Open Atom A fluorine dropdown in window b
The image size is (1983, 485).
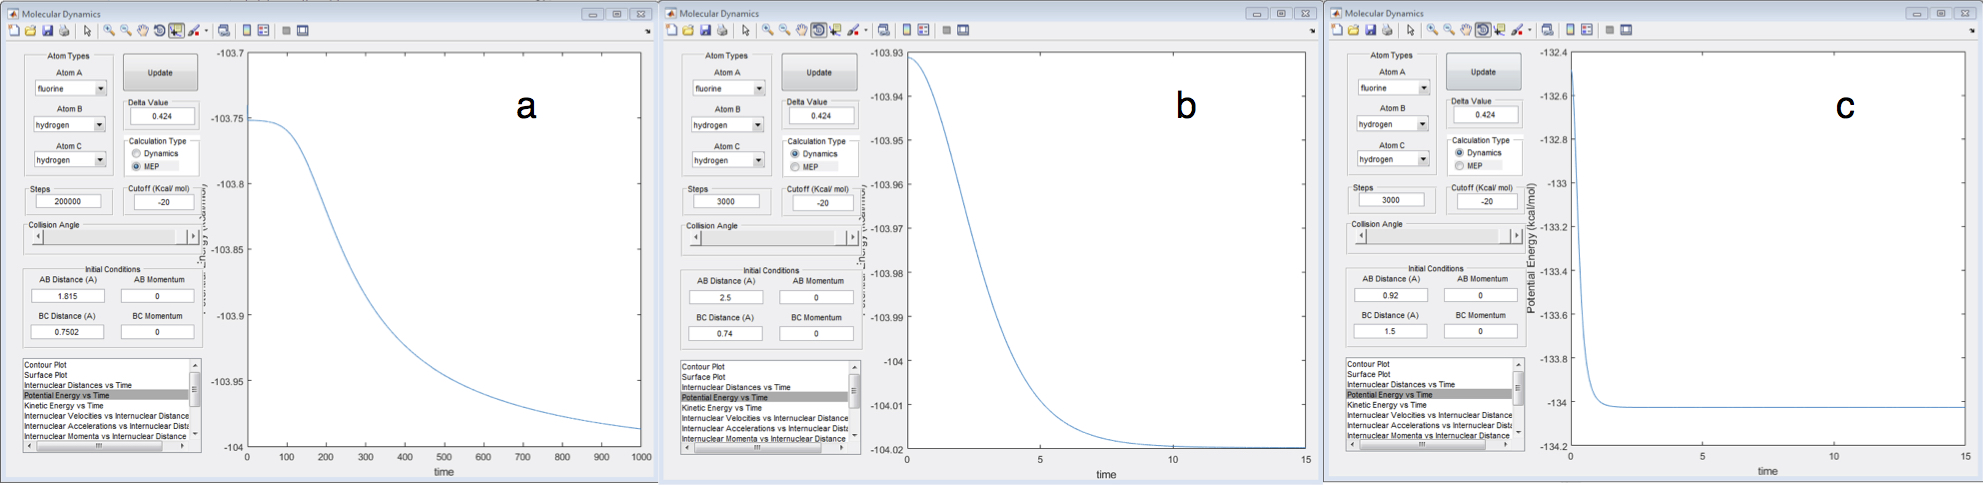(x=728, y=89)
